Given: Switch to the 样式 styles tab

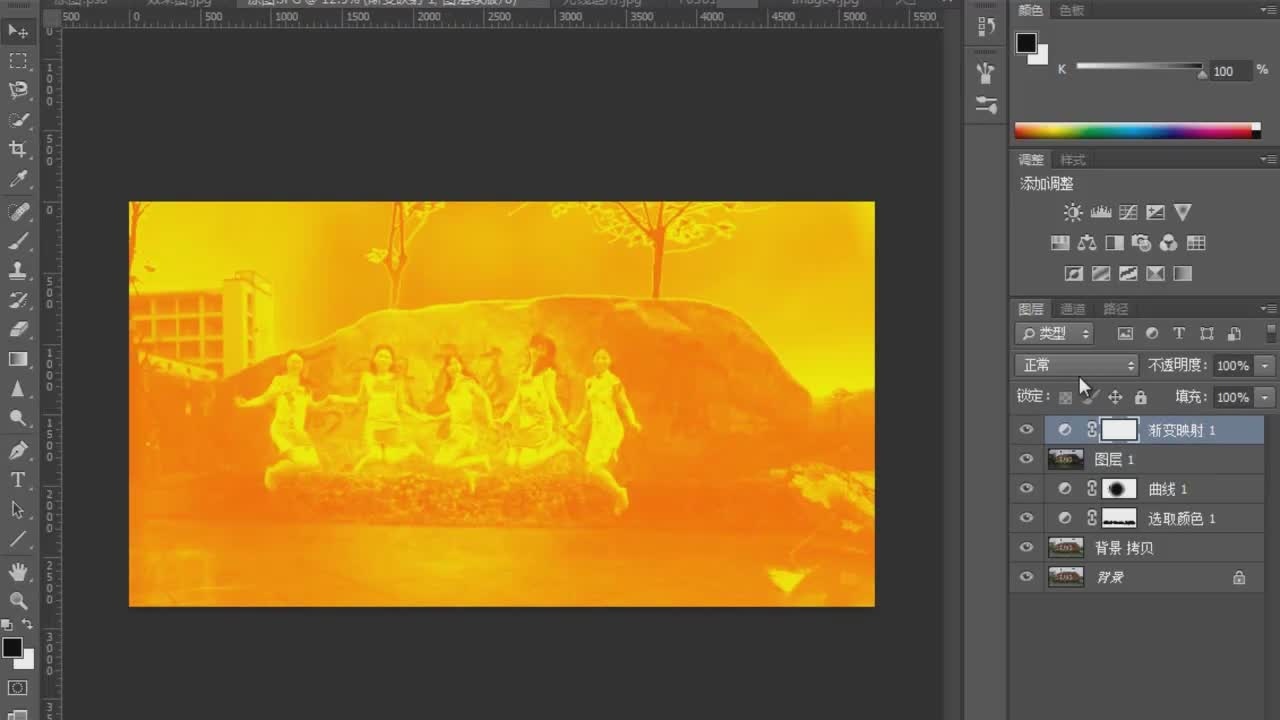Looking at the screenshot, I should 1073,160.
